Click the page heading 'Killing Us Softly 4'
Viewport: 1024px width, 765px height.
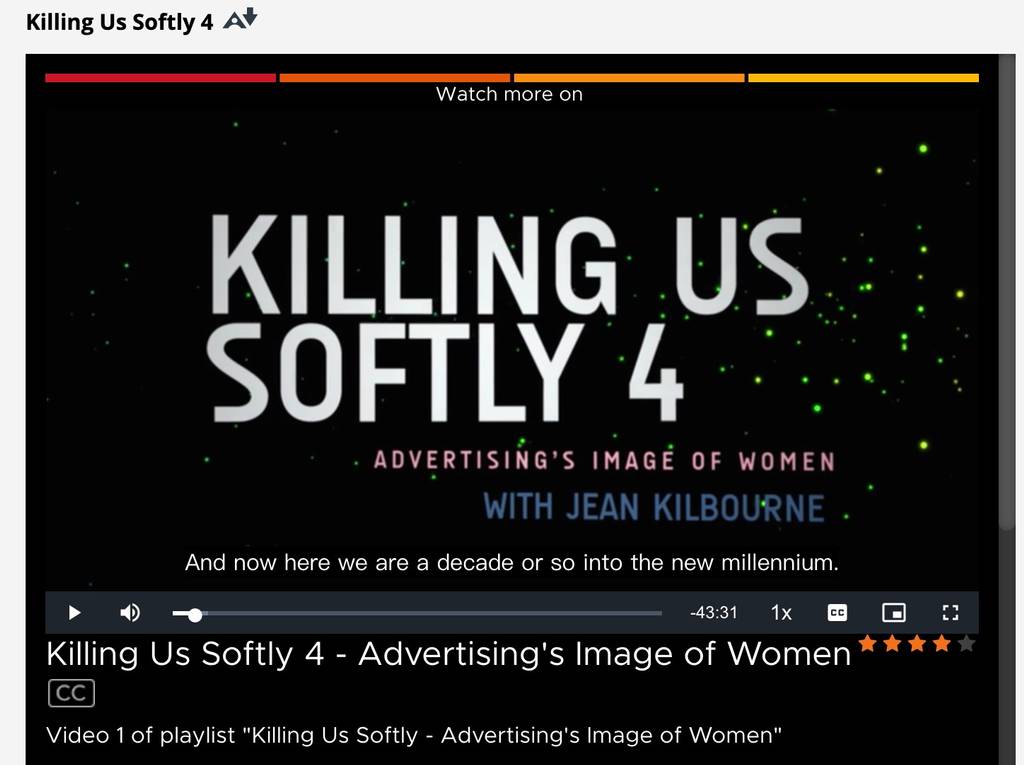(x=120, y=22)
